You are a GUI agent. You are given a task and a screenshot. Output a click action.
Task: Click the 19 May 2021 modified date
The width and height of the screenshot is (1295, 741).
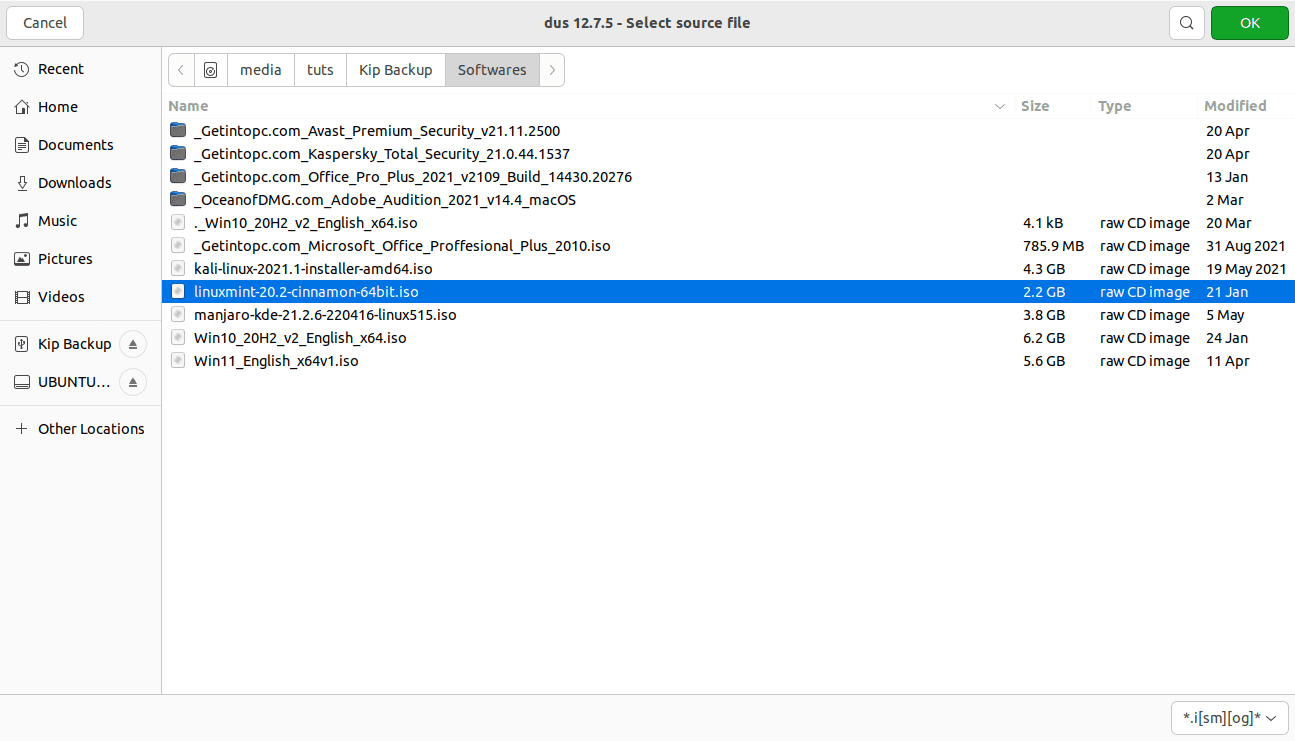pyautogui.click(x=1246, y=269)
